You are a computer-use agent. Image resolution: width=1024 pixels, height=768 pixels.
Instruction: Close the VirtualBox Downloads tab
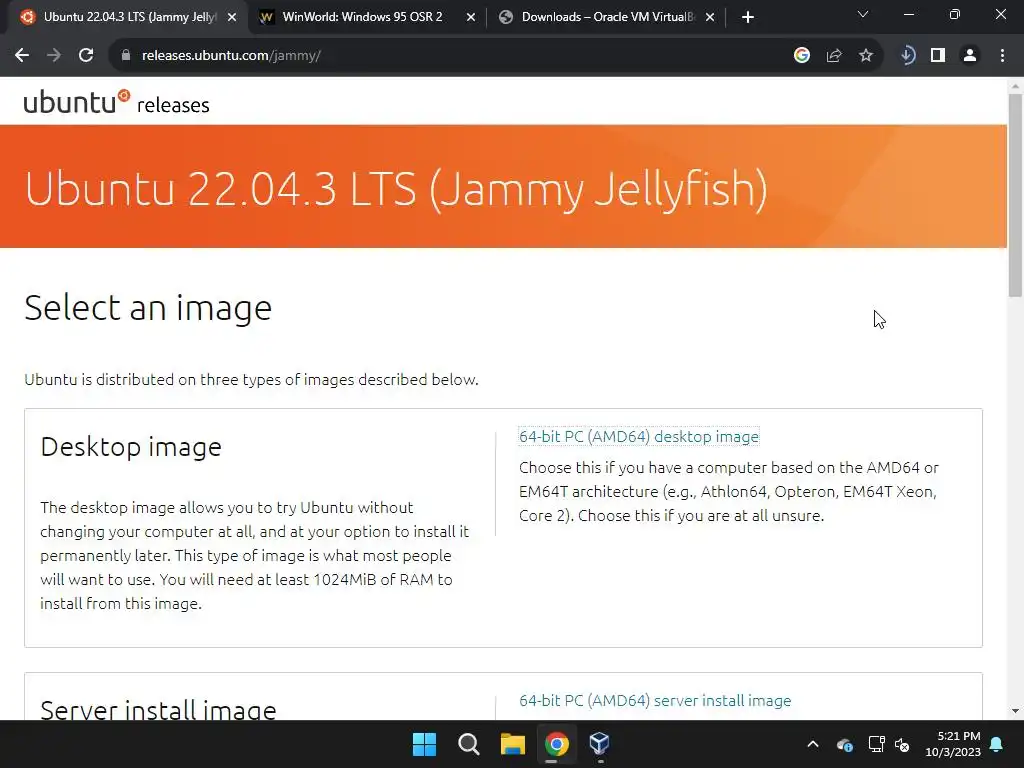tap(710, 17)
